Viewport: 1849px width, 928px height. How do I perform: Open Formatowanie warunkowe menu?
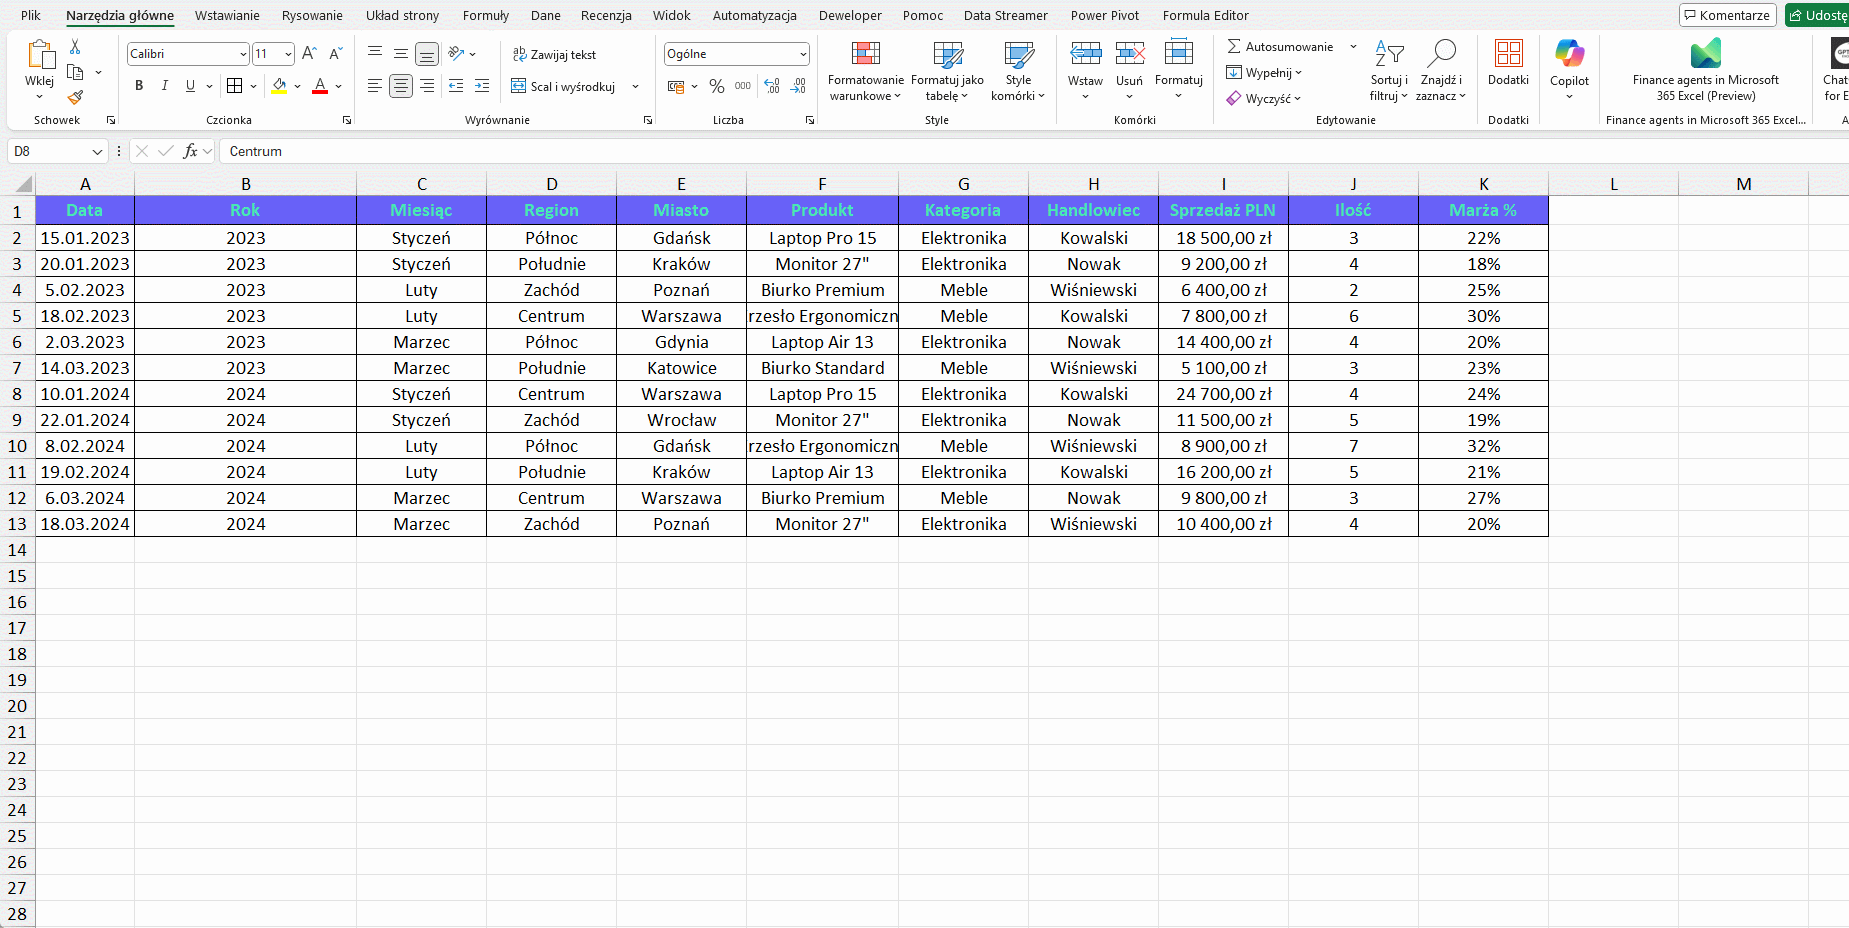(x=865, y=72)
